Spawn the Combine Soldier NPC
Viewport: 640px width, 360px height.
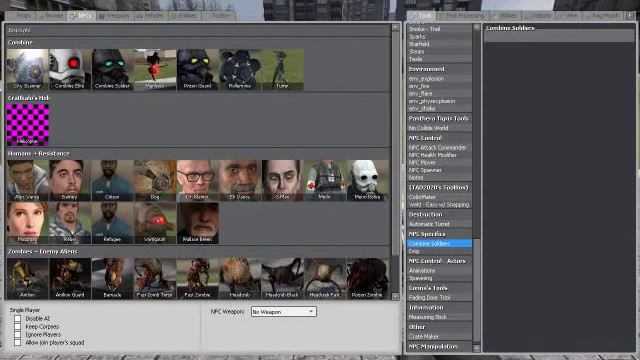pyautogui.click(x=112, y=70)
